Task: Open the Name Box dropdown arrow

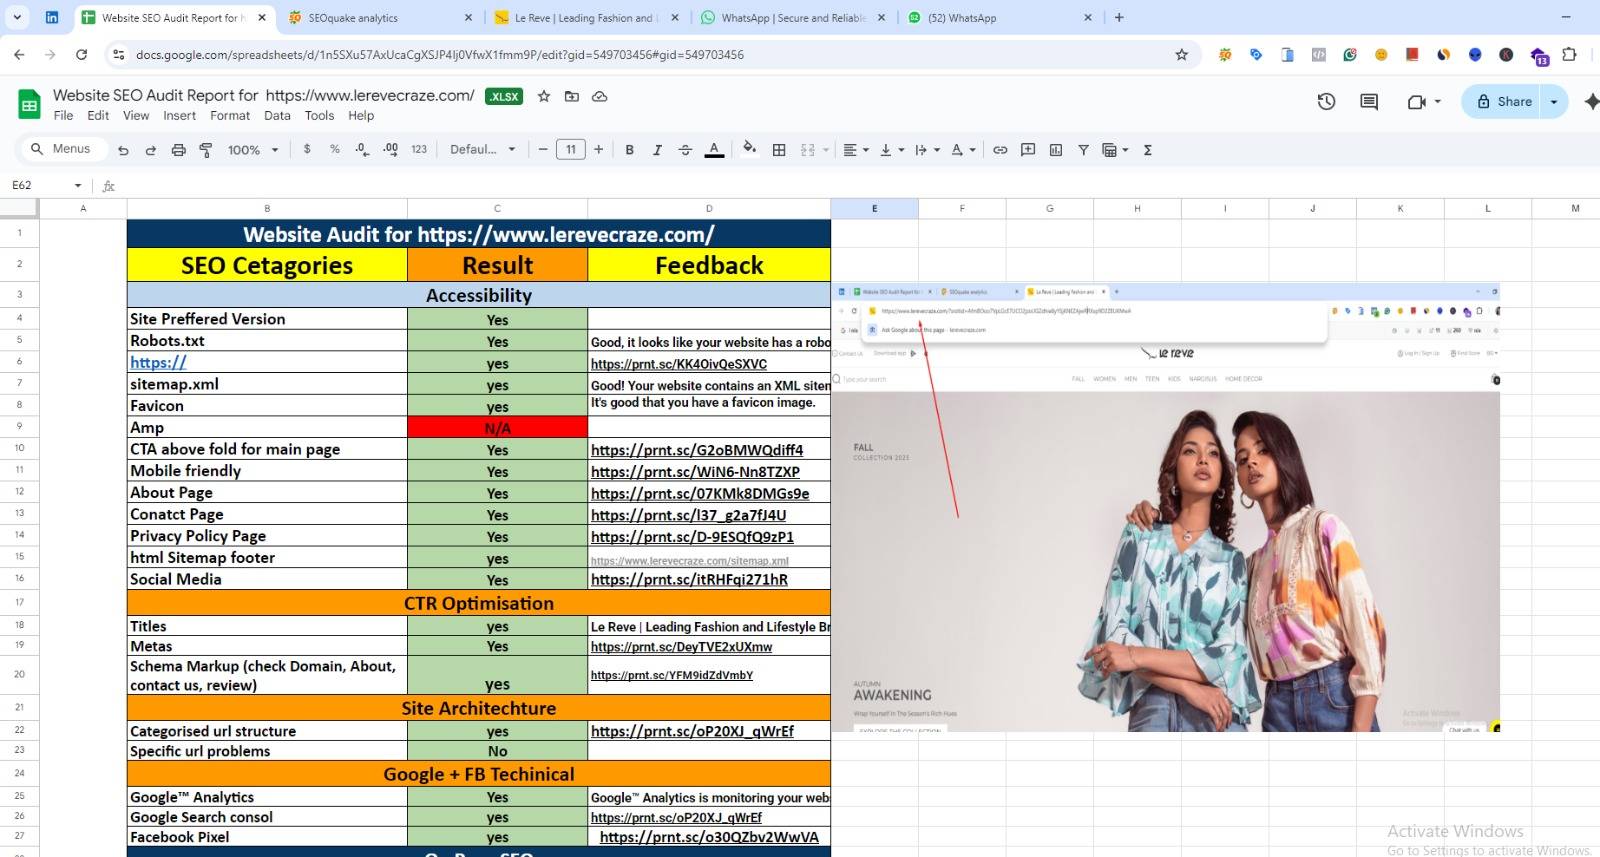Action: tap(78, 185)
